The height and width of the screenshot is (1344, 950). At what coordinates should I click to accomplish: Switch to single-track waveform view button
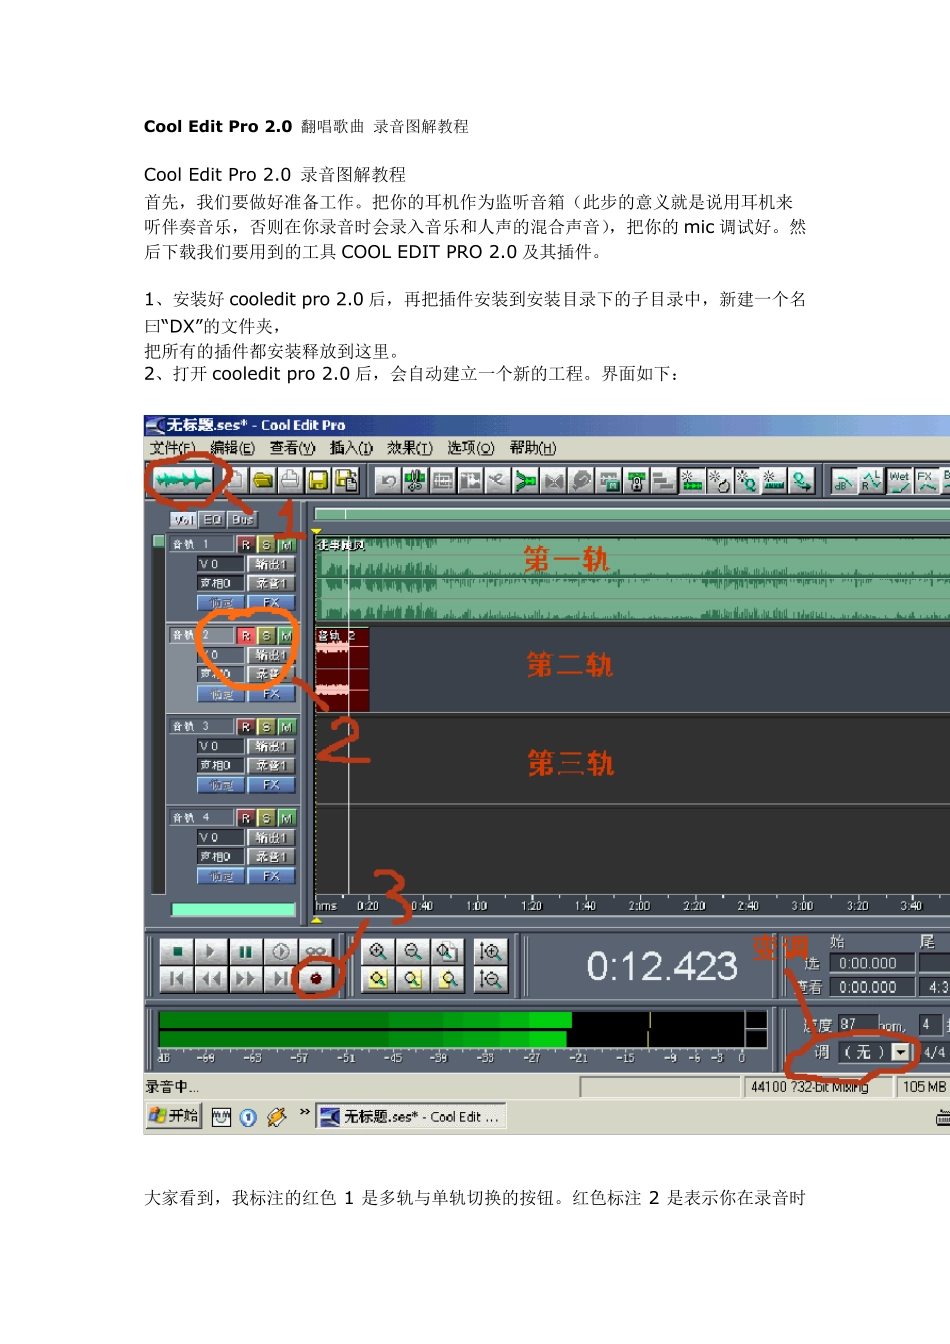(181, 481)
